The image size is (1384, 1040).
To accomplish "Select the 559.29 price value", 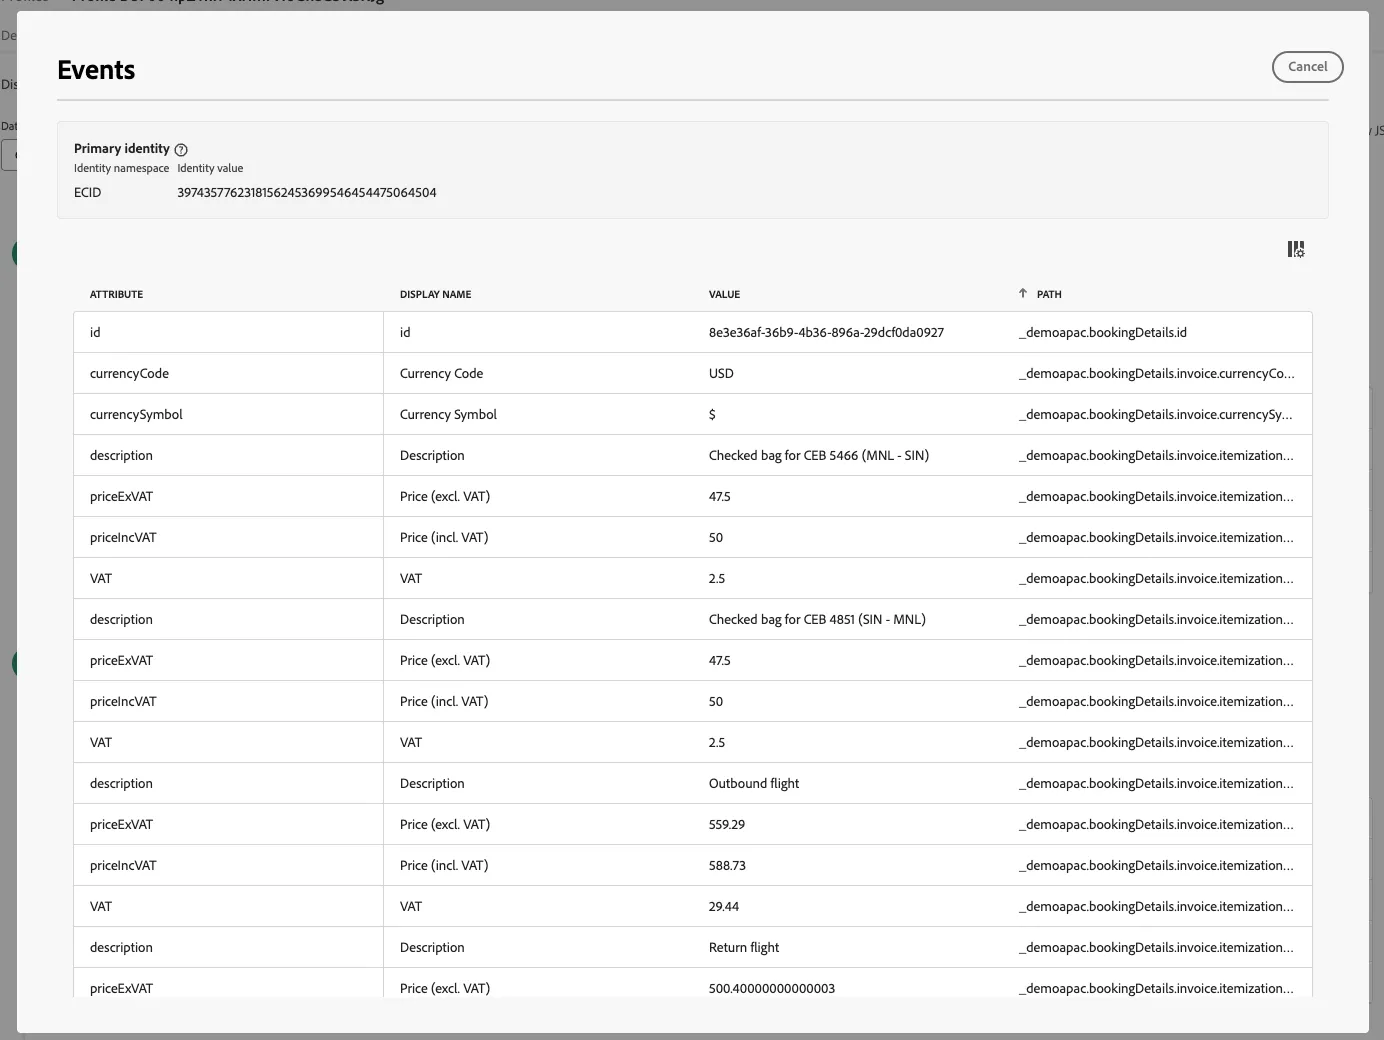I will tap(727, 825).
